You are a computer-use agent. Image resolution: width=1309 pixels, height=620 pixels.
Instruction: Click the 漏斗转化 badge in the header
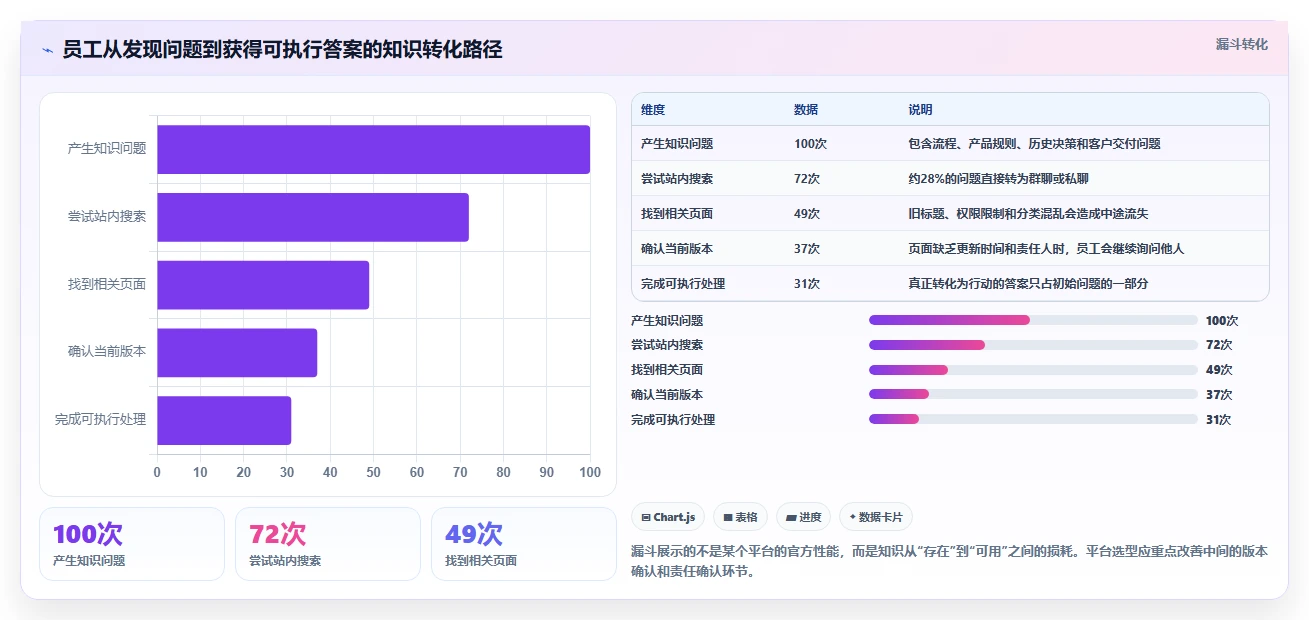1241,44
